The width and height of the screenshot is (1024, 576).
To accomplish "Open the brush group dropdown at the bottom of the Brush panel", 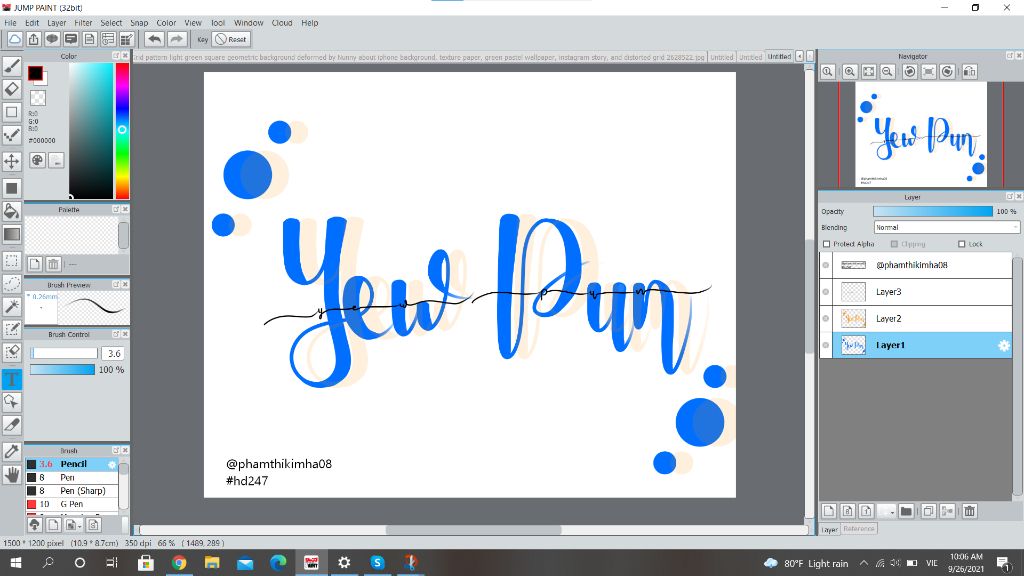I will 73,525.
